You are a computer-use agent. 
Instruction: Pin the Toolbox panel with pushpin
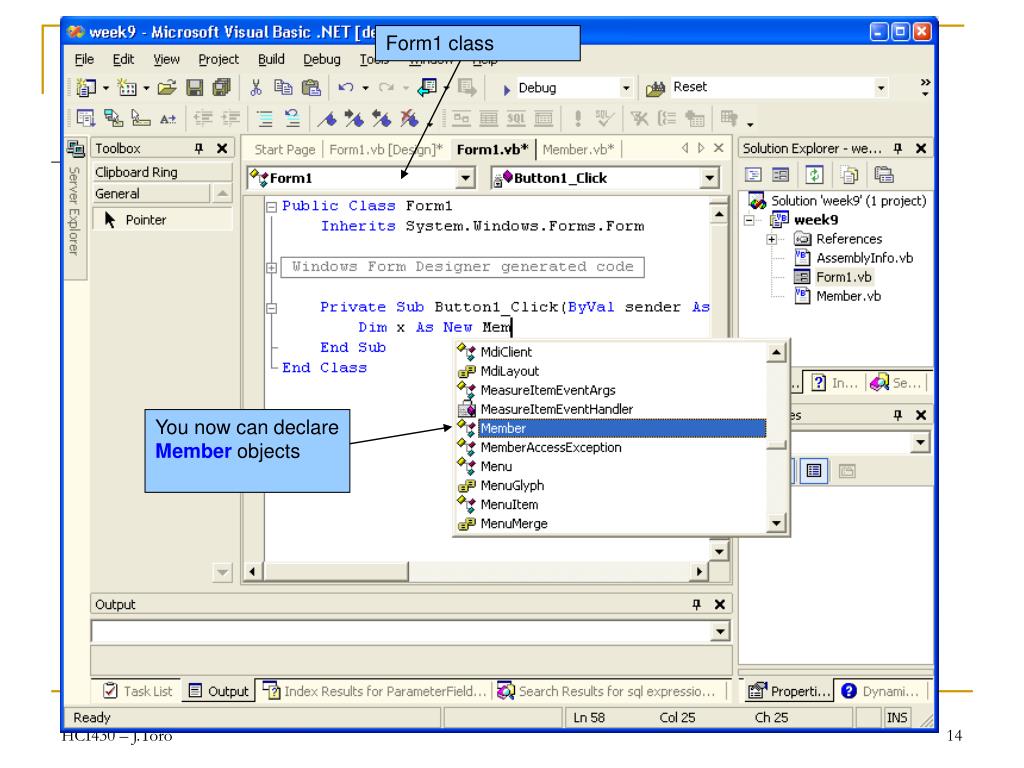tap(199, 148)
